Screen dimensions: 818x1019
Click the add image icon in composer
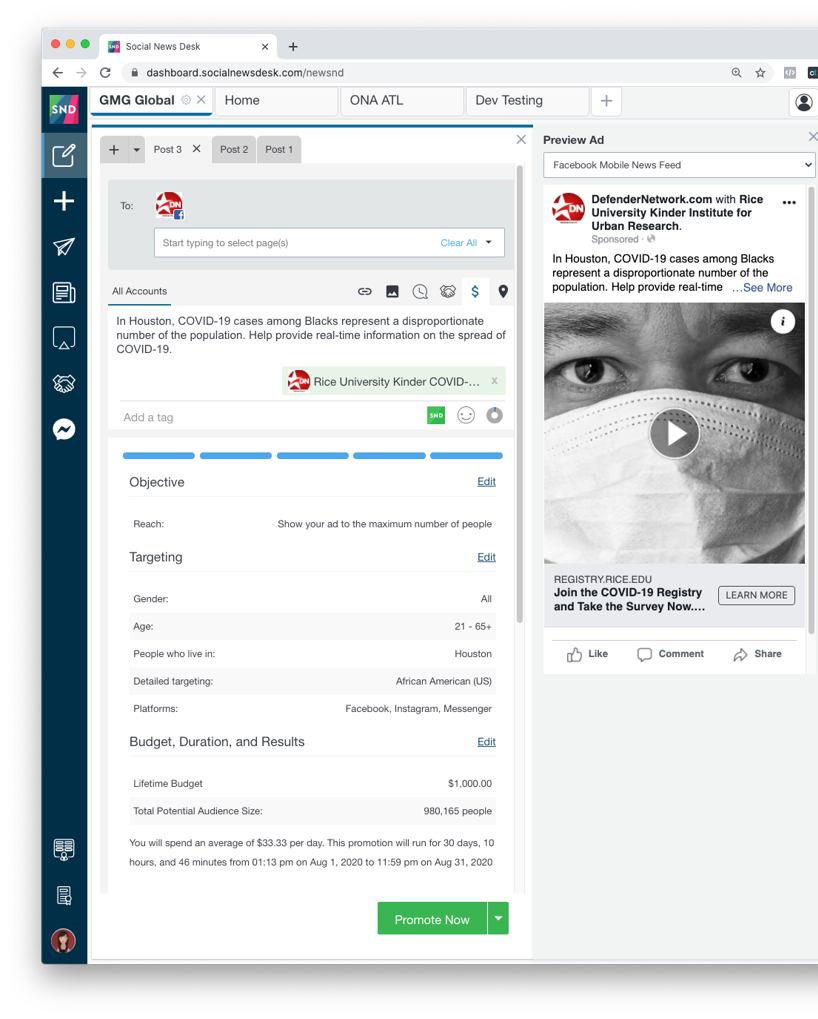(392, 292)
